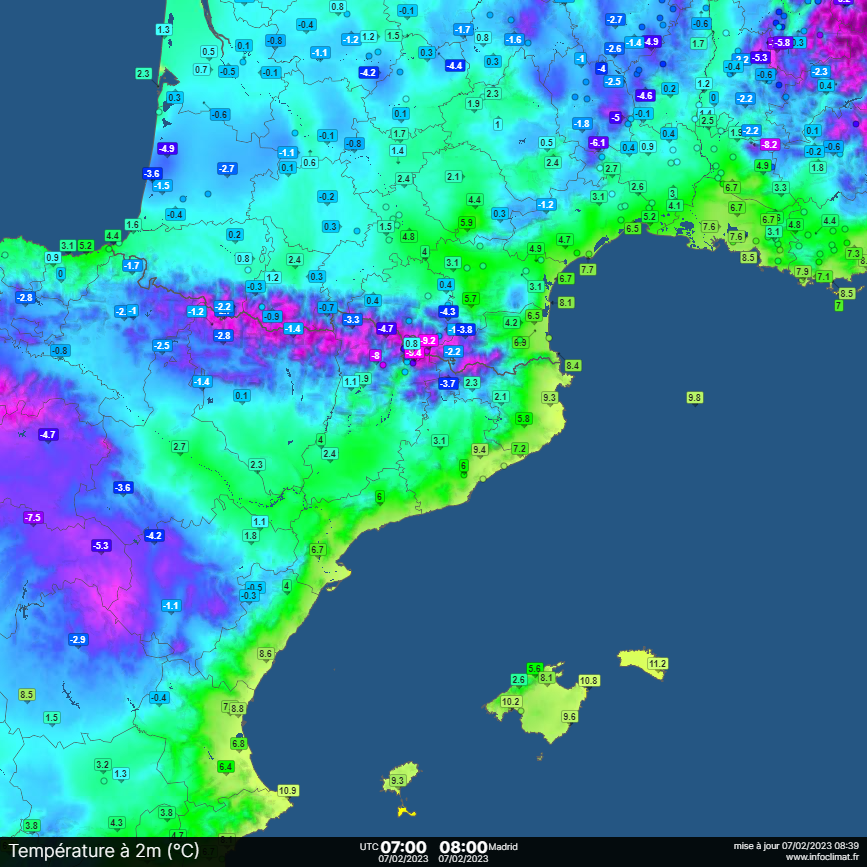
Task: Select the 5.6 station label
Action: (535, 668)
